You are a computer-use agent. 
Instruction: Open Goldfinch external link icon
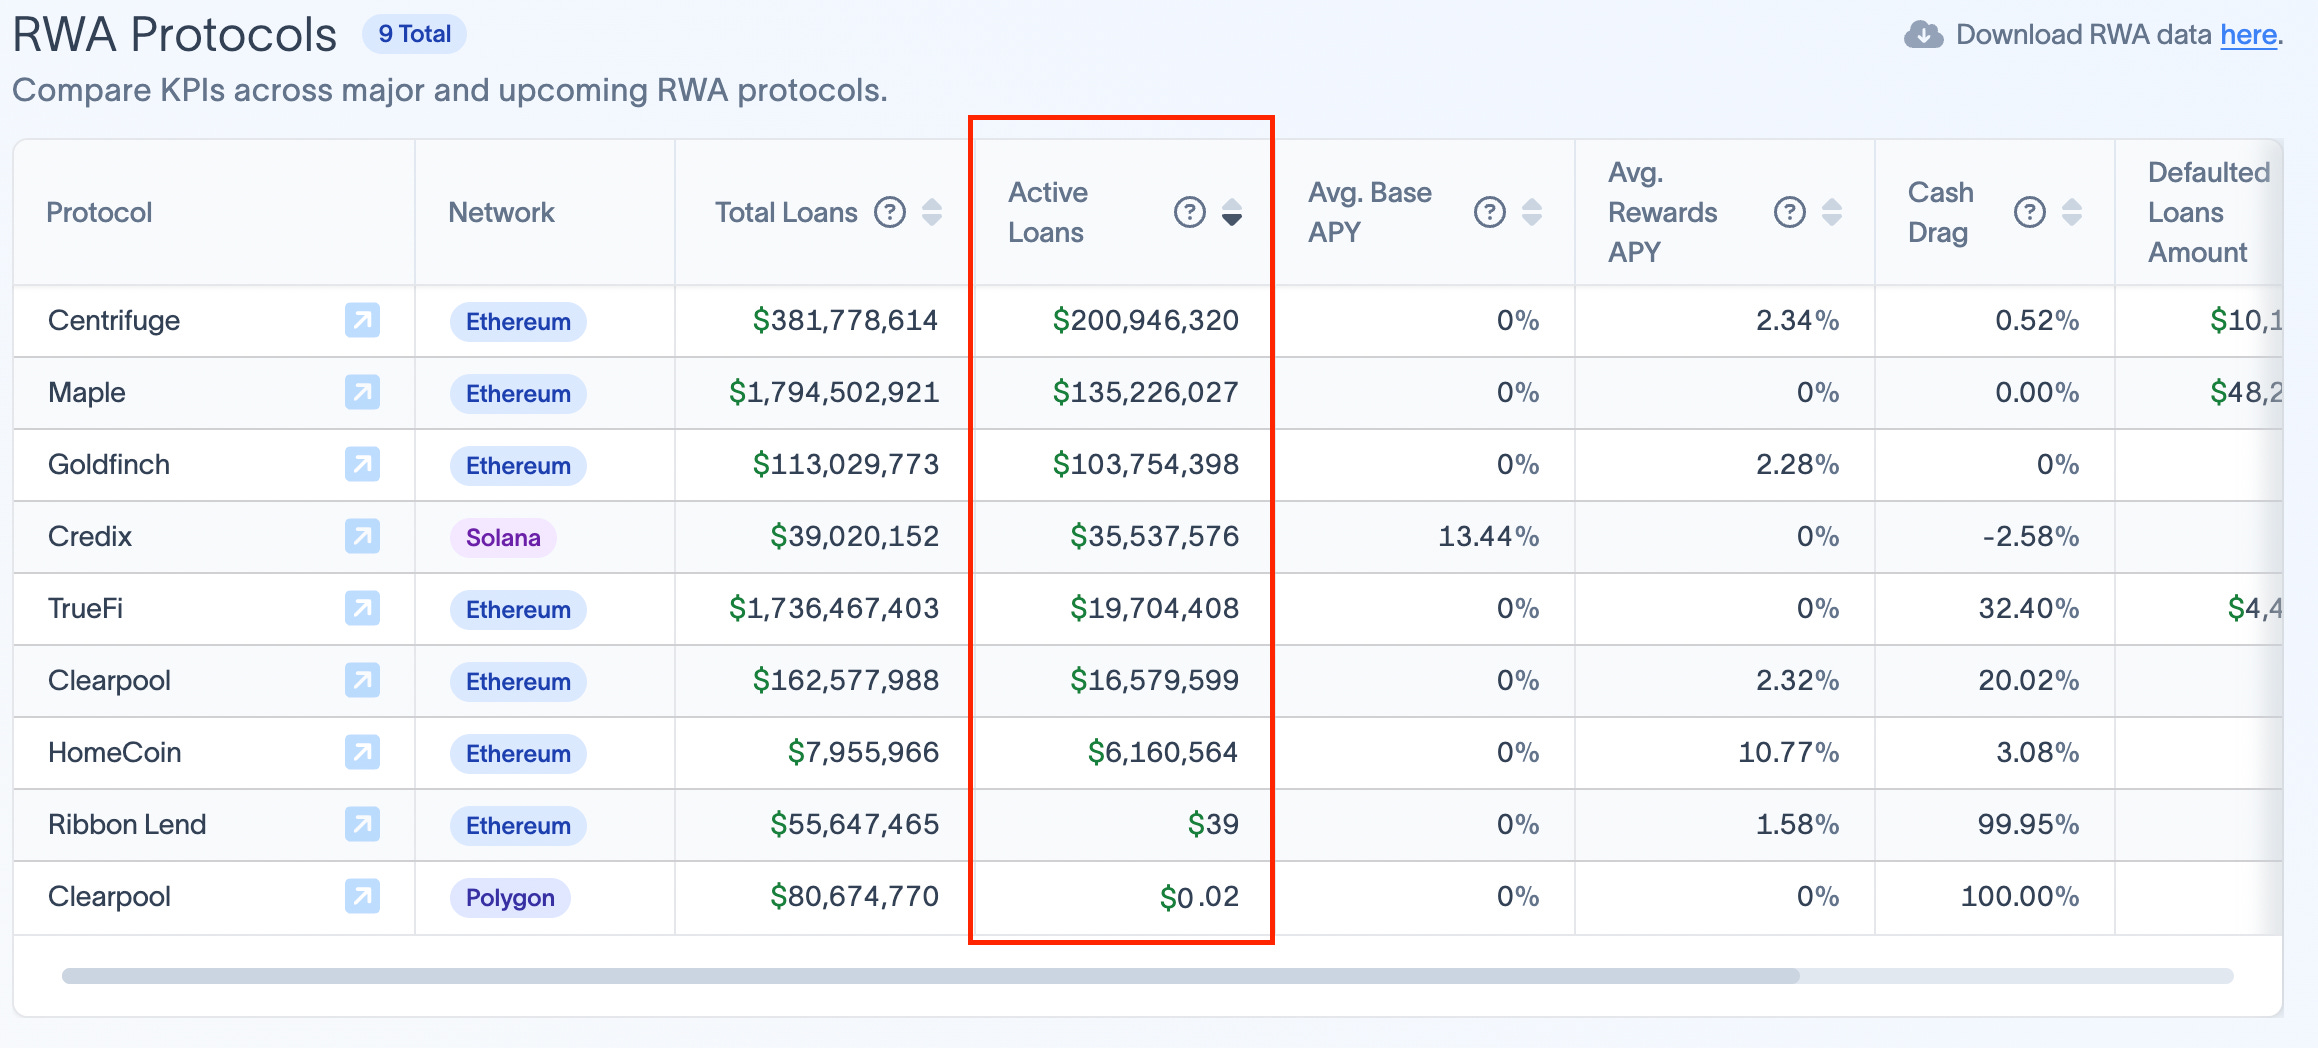click(x=362, y=464)
